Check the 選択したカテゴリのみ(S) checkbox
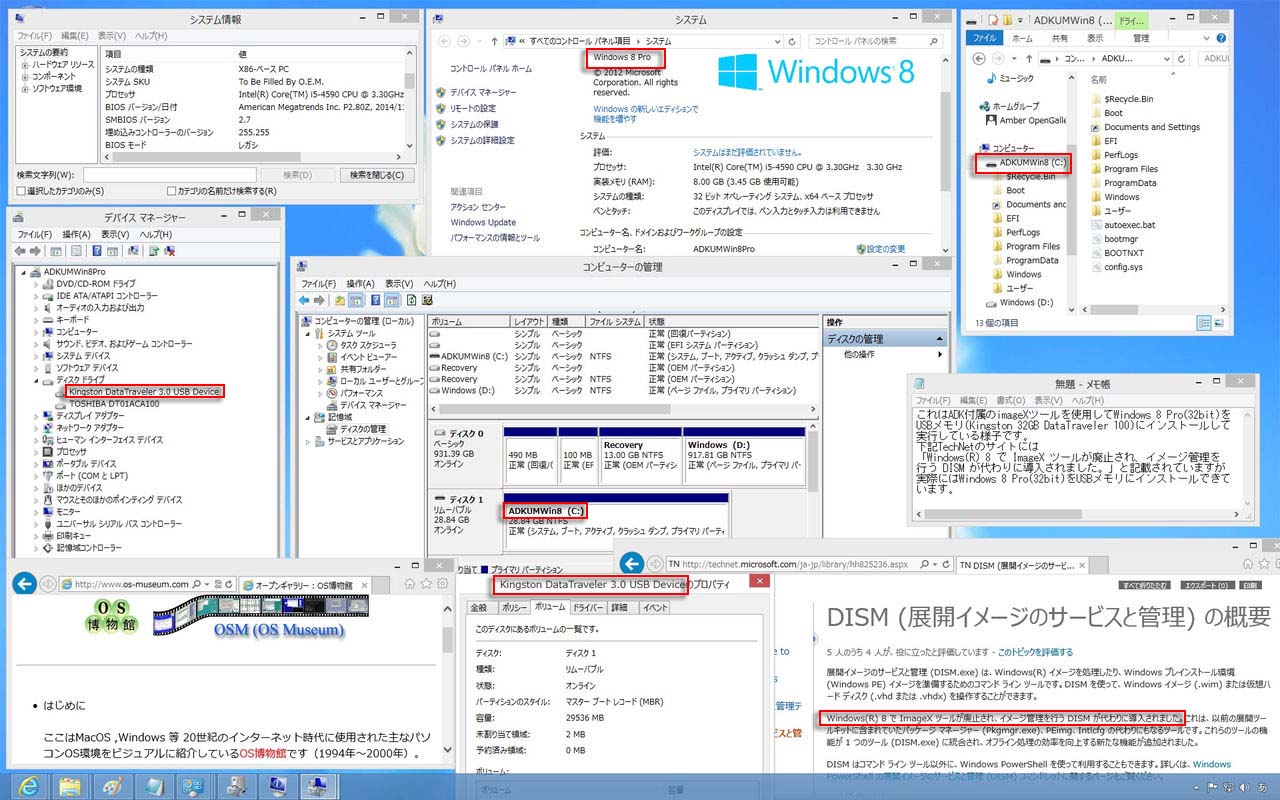Viewport: 1280px width, 800px height. (21, 191)
